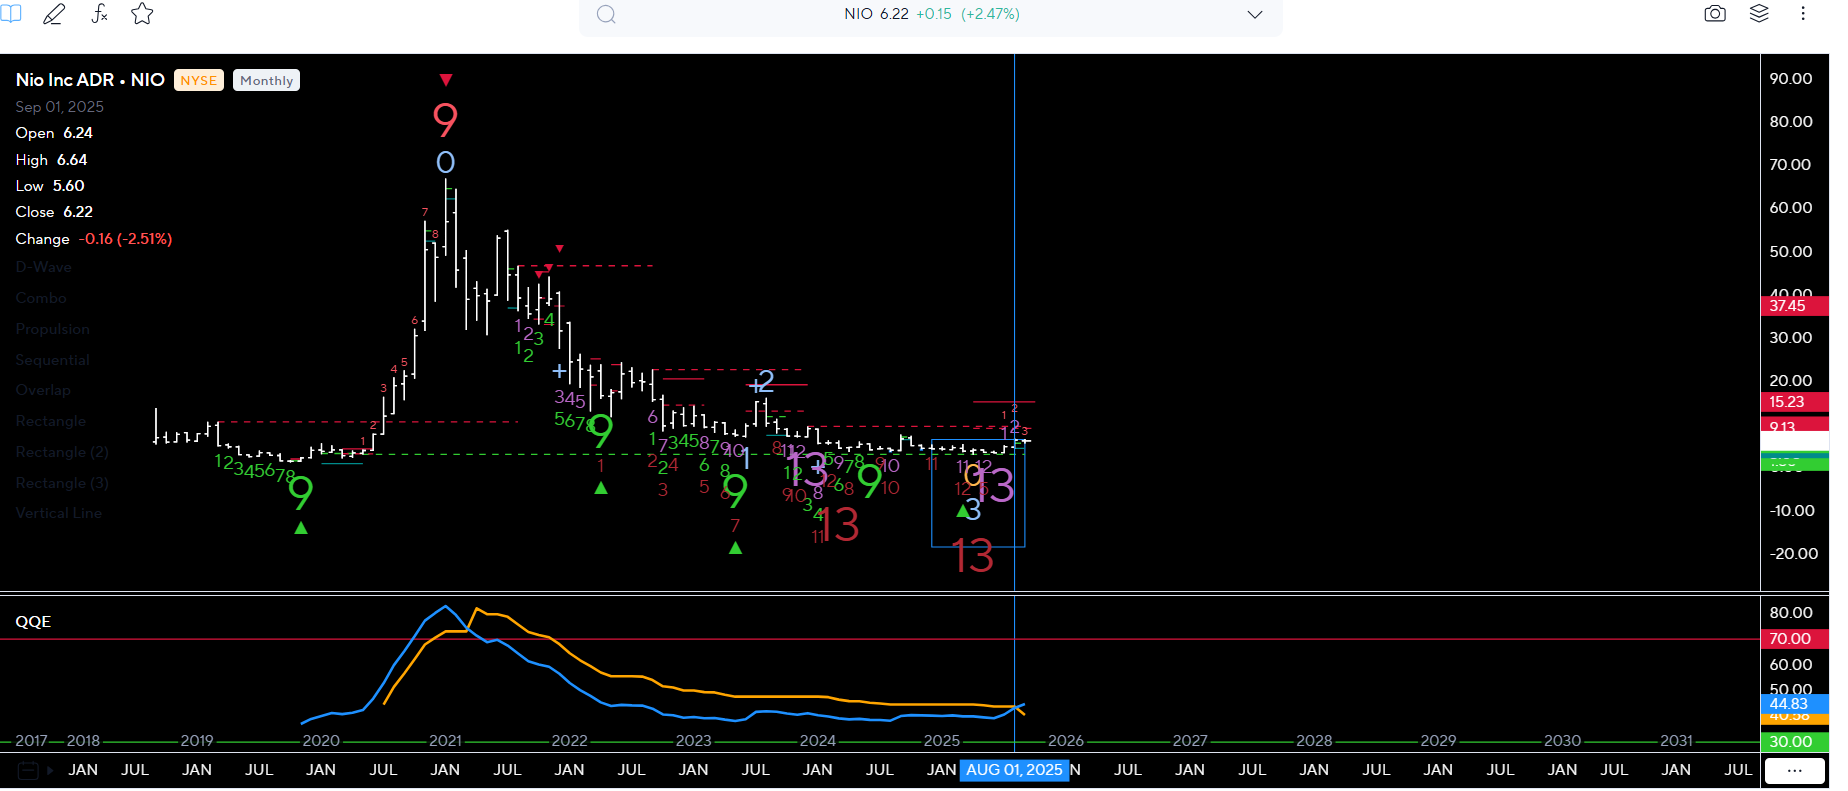Image resolution: width=1848 pixels, height=791 pixels.
Task: Select the Overlap indicator label
Action: [43, 390]
